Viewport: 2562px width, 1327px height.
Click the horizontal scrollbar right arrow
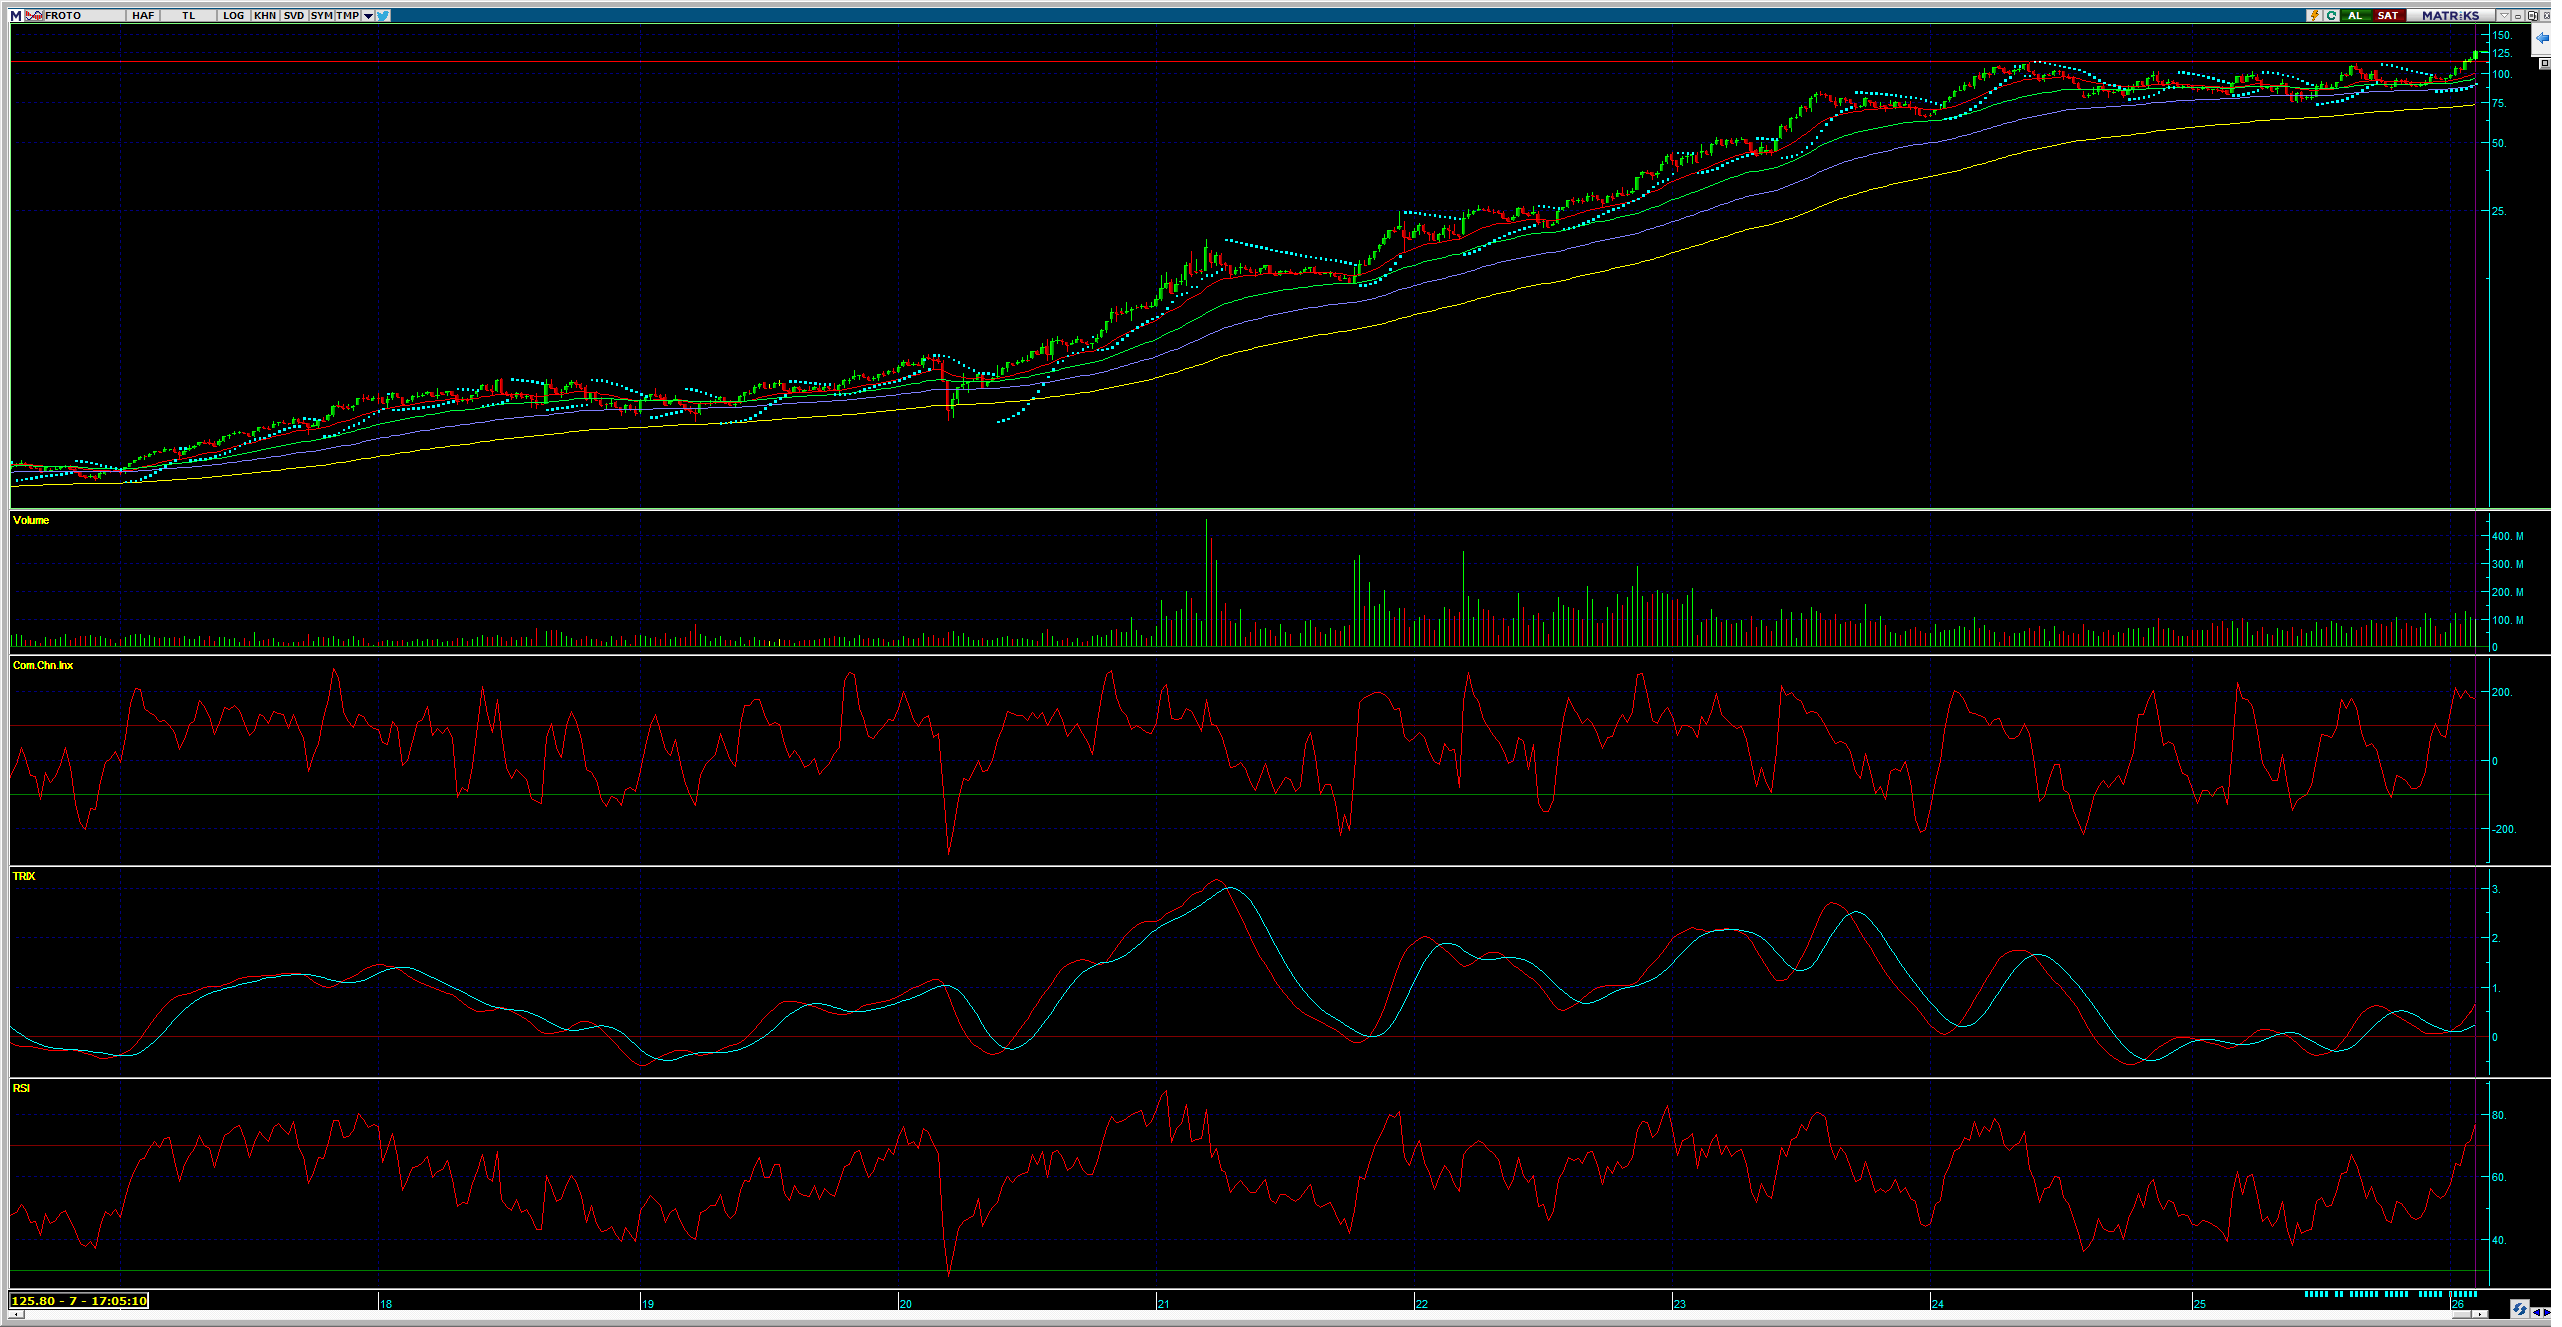(x=2482, y=1314)
